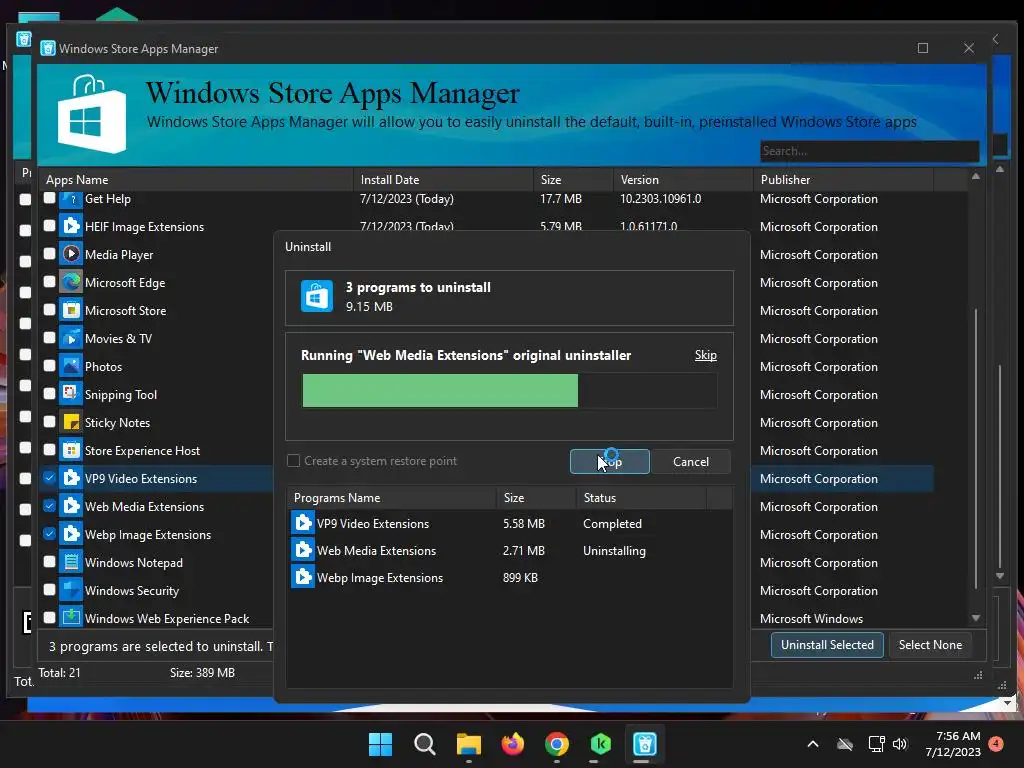Uncheck the Web Media Extensions checkbox
The image size is (1024, 768).
click(x=50, y=505)
